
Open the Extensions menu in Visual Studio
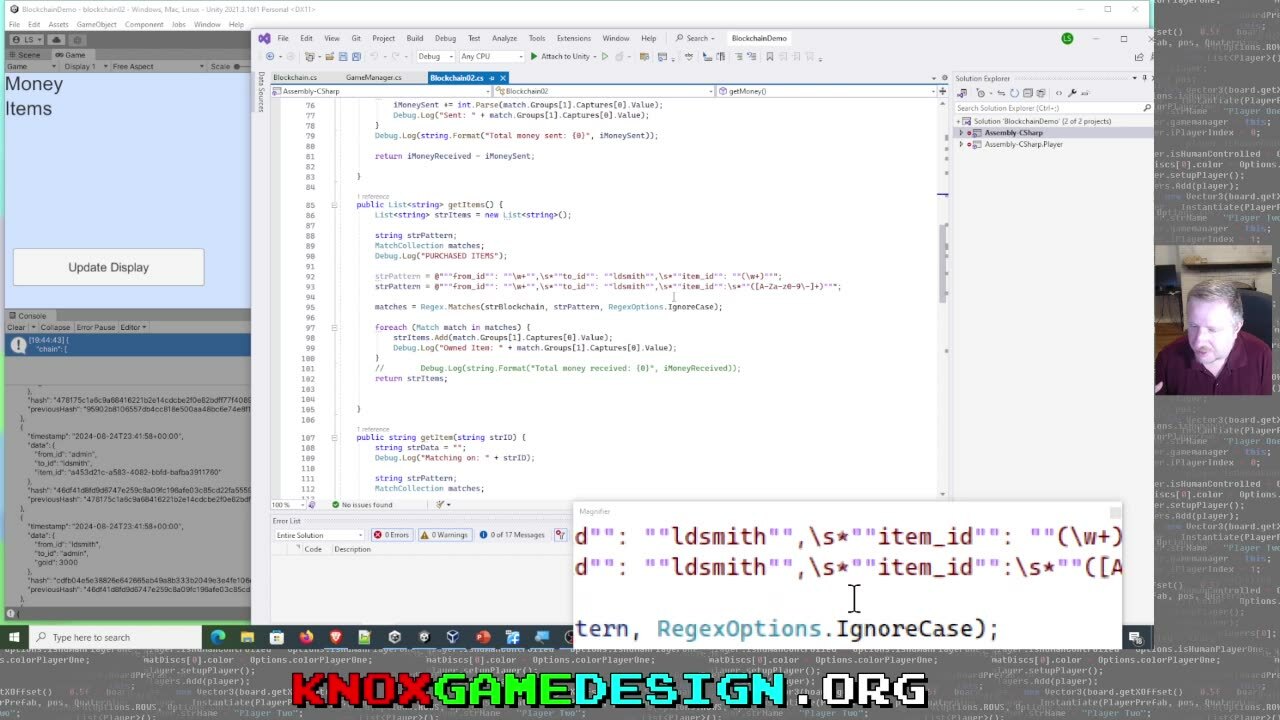tap(573, 38)
